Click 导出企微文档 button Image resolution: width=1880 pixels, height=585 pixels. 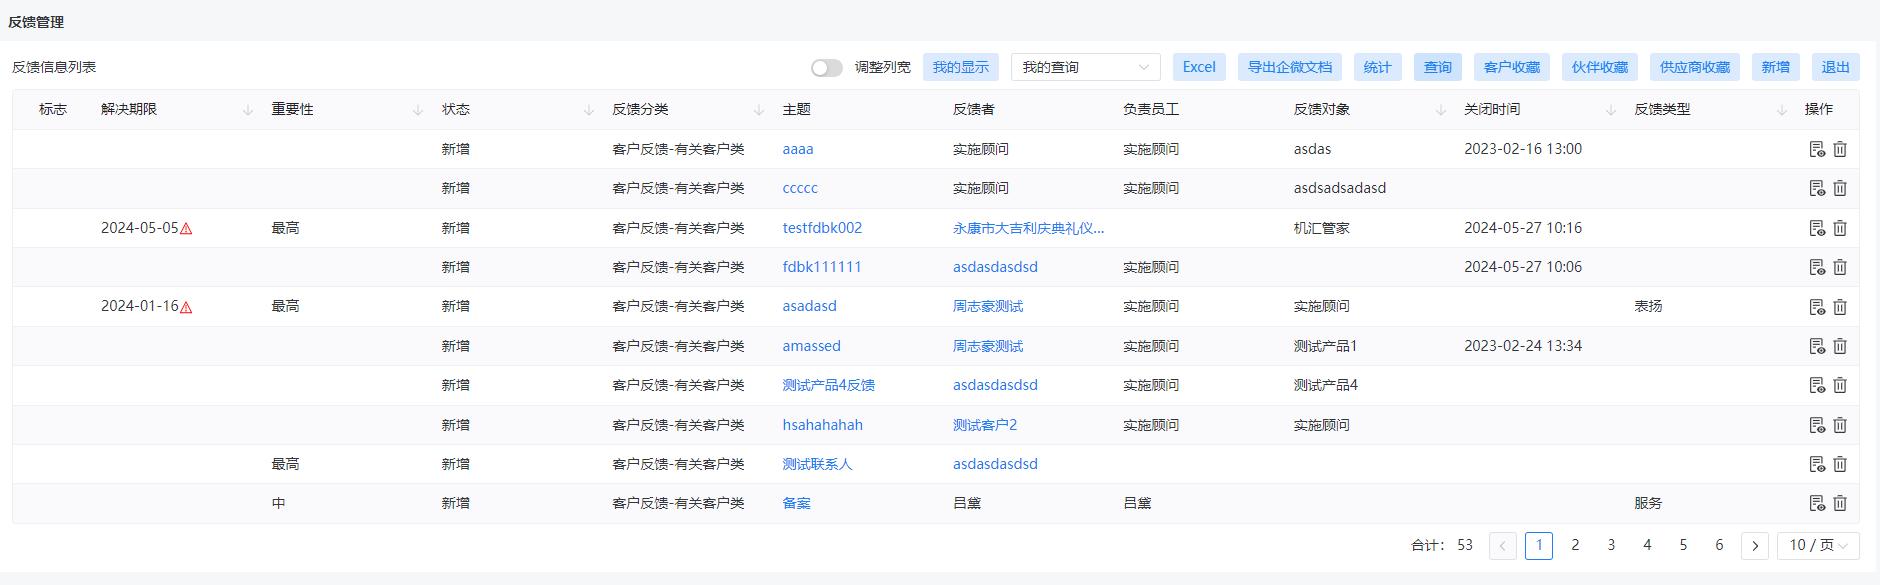click(x=1290, y=67)
